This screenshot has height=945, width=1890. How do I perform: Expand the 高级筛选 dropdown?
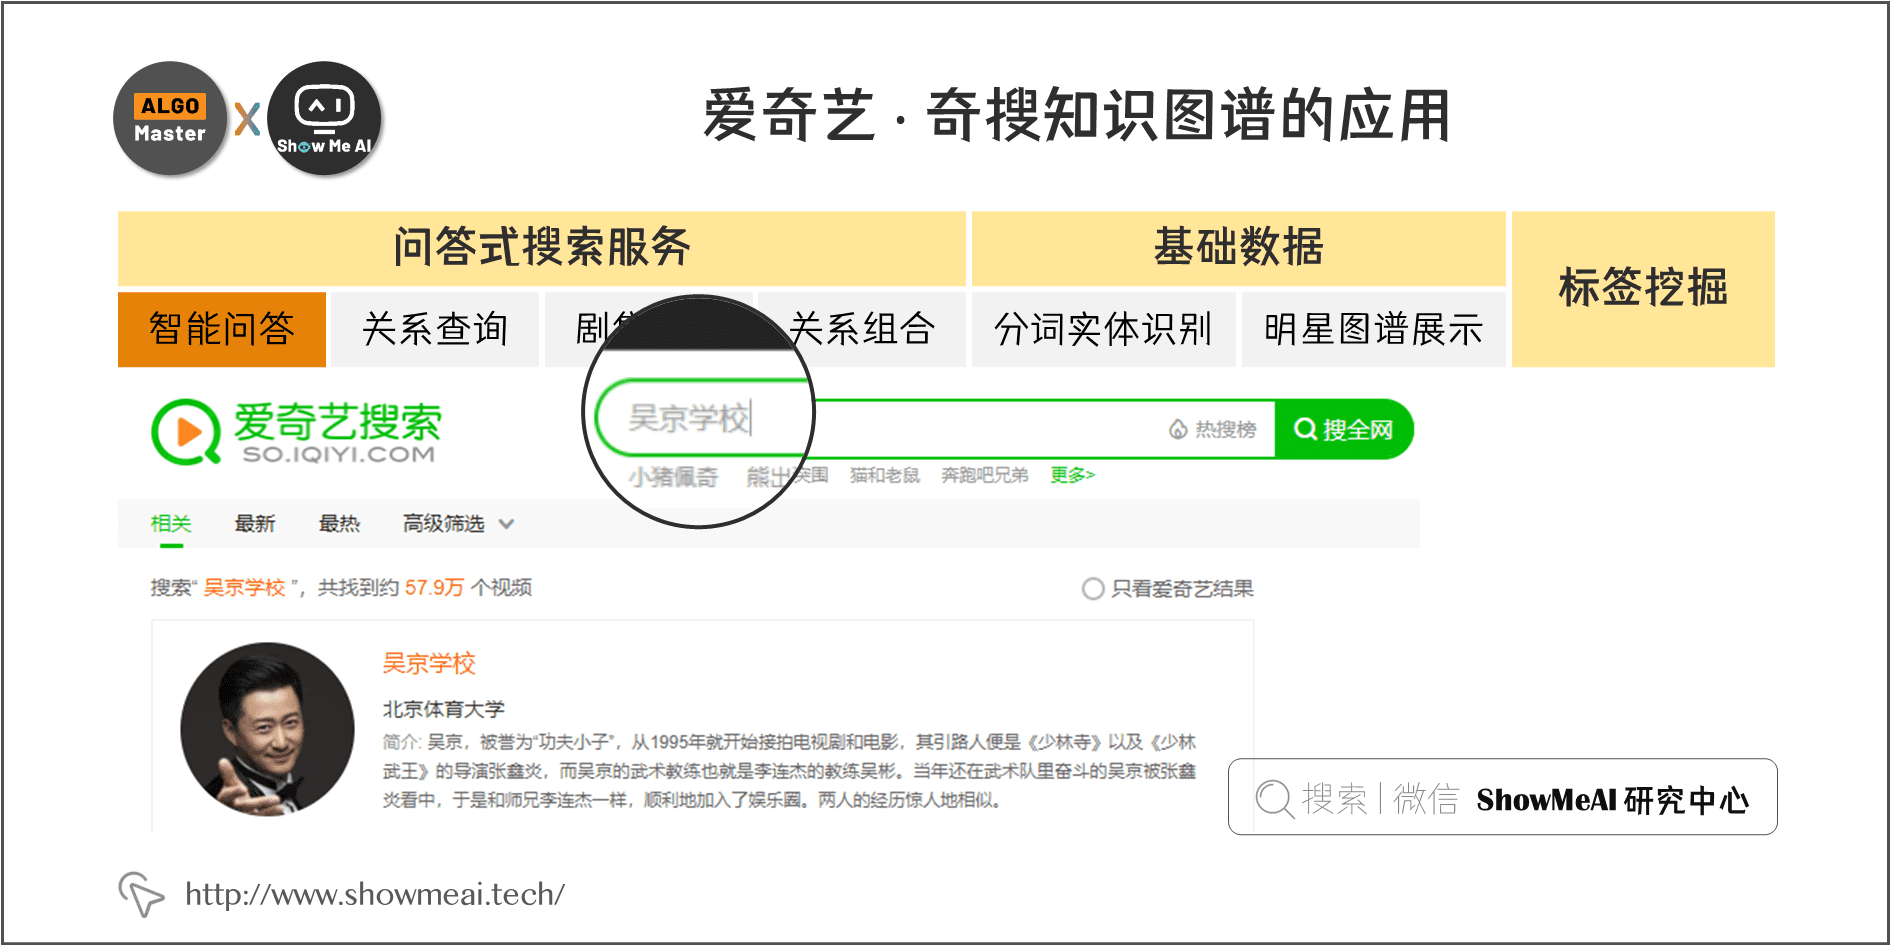pyautogui.click(x=458, y=523)
